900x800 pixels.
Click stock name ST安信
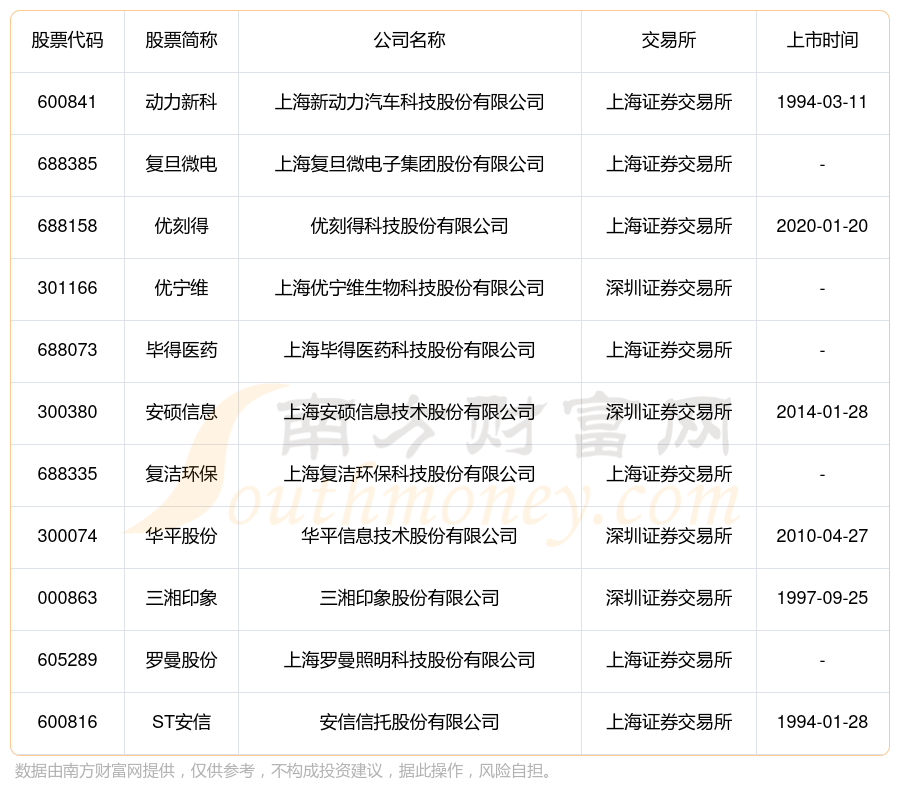(x=181, y=722)
